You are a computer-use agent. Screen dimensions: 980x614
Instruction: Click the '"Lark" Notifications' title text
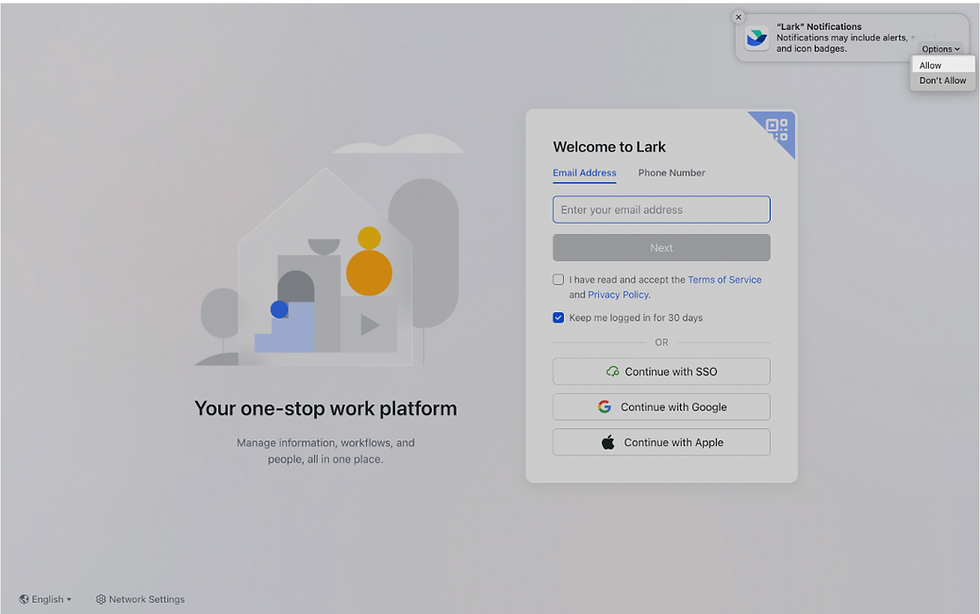819,26
